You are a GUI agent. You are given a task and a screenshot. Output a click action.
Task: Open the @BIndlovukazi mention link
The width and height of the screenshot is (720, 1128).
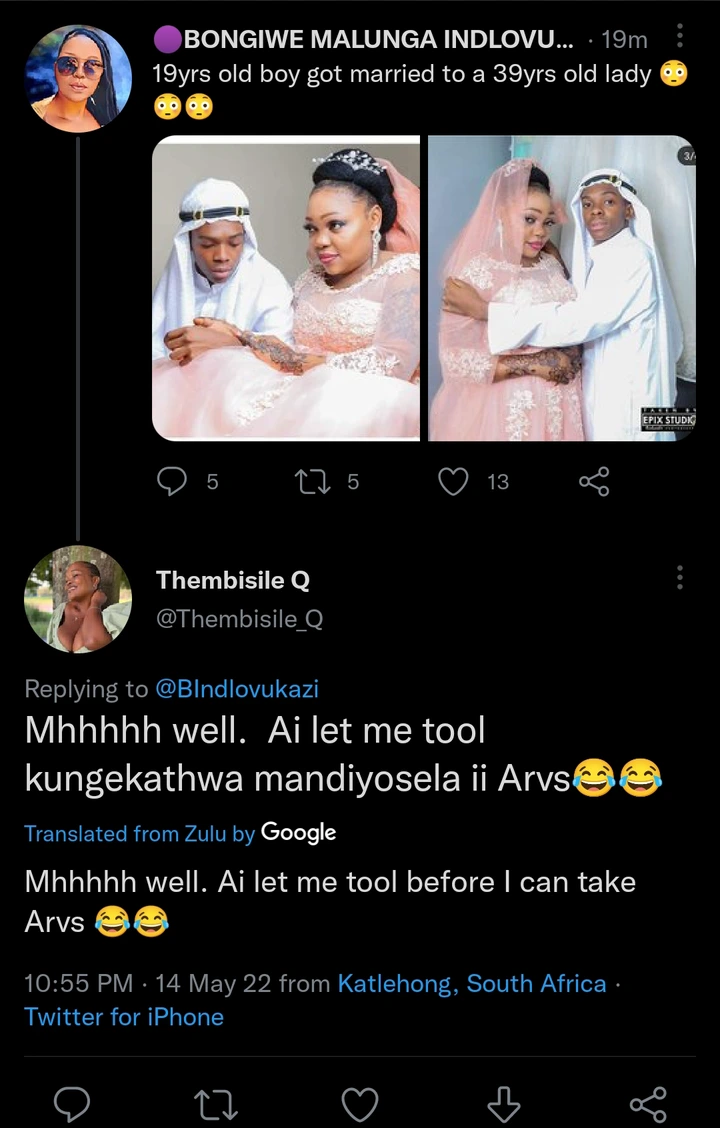(236, 688)
